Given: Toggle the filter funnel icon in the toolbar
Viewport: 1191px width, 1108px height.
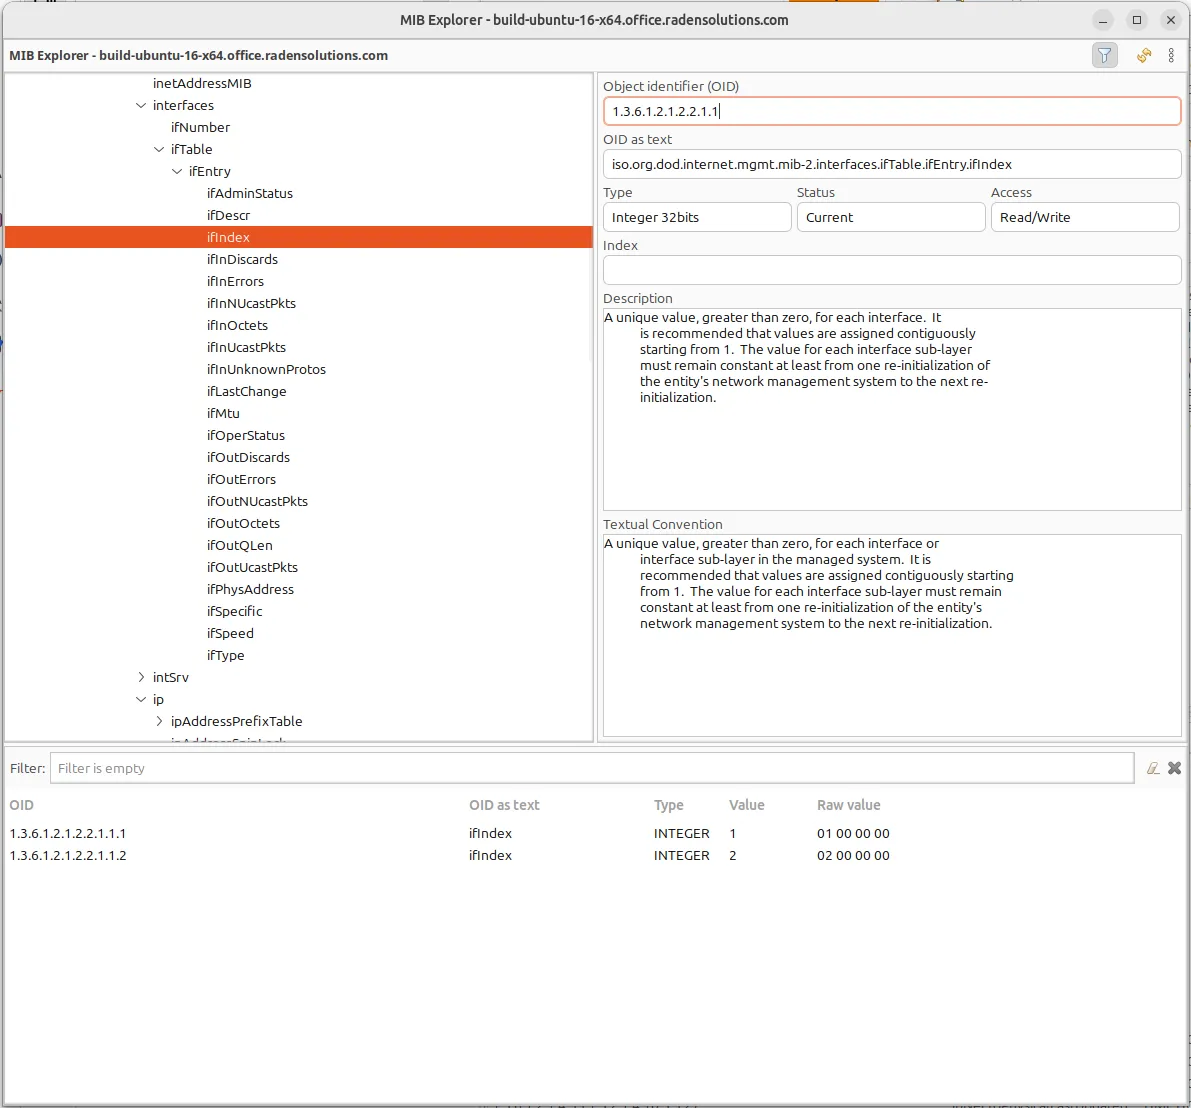Looking at the screenshot, I should [1104, 55].
